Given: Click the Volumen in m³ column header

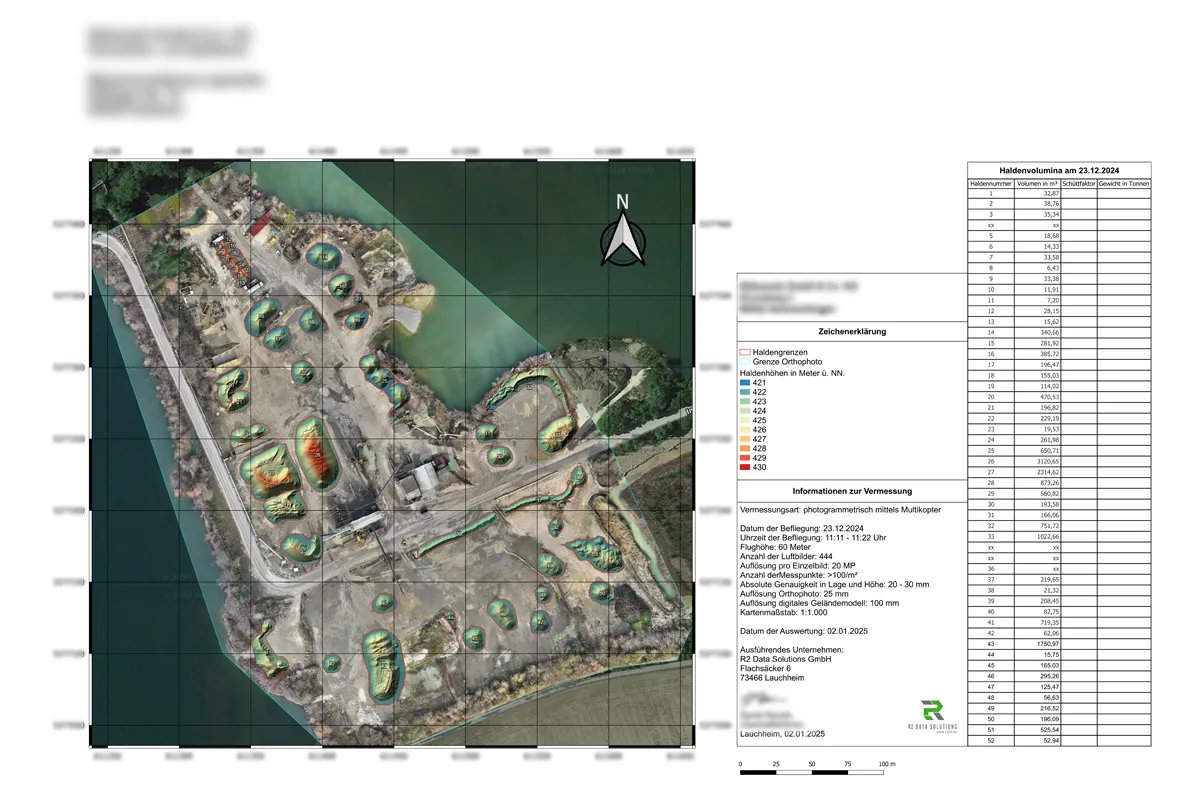Looking at the screenshot, I should pyautogui.click(x=1038, y=183).
